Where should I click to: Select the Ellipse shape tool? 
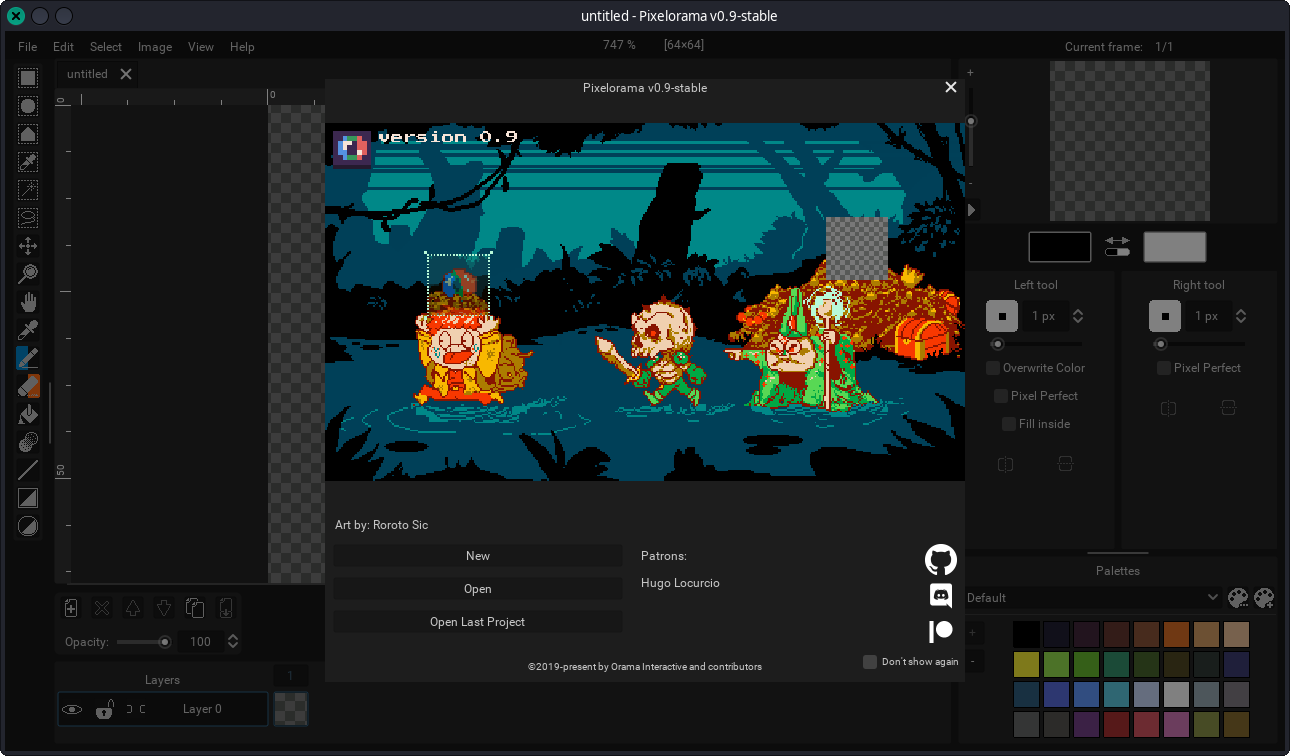[x=28, y=526]
